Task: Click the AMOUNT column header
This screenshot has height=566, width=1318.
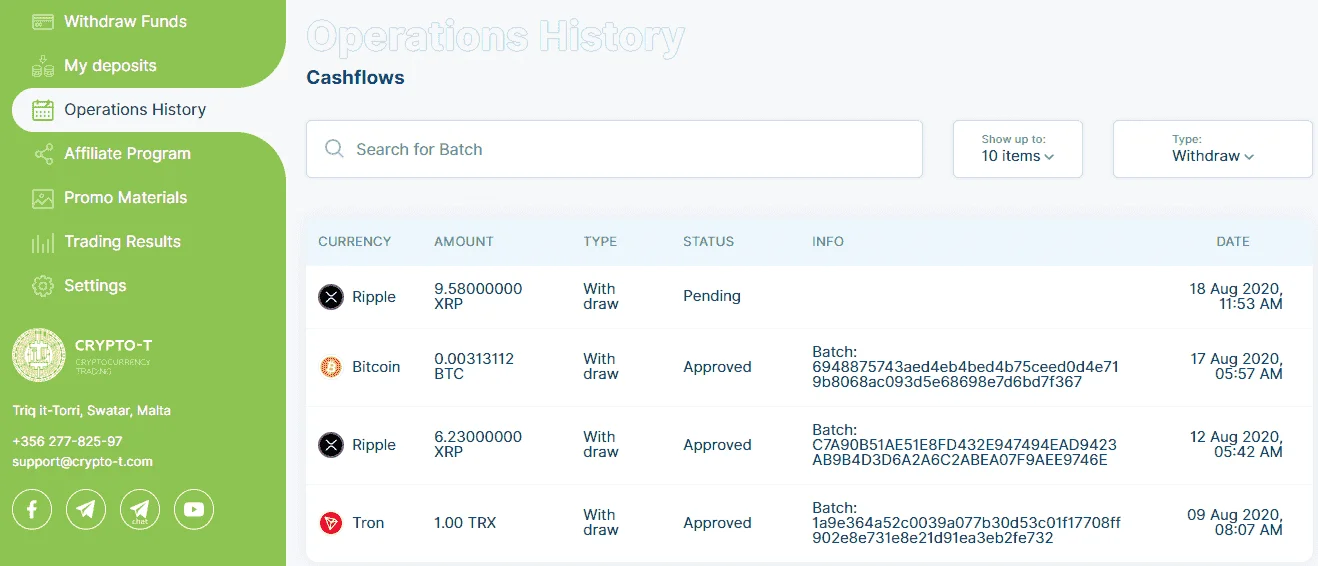Action: point(464,242)
